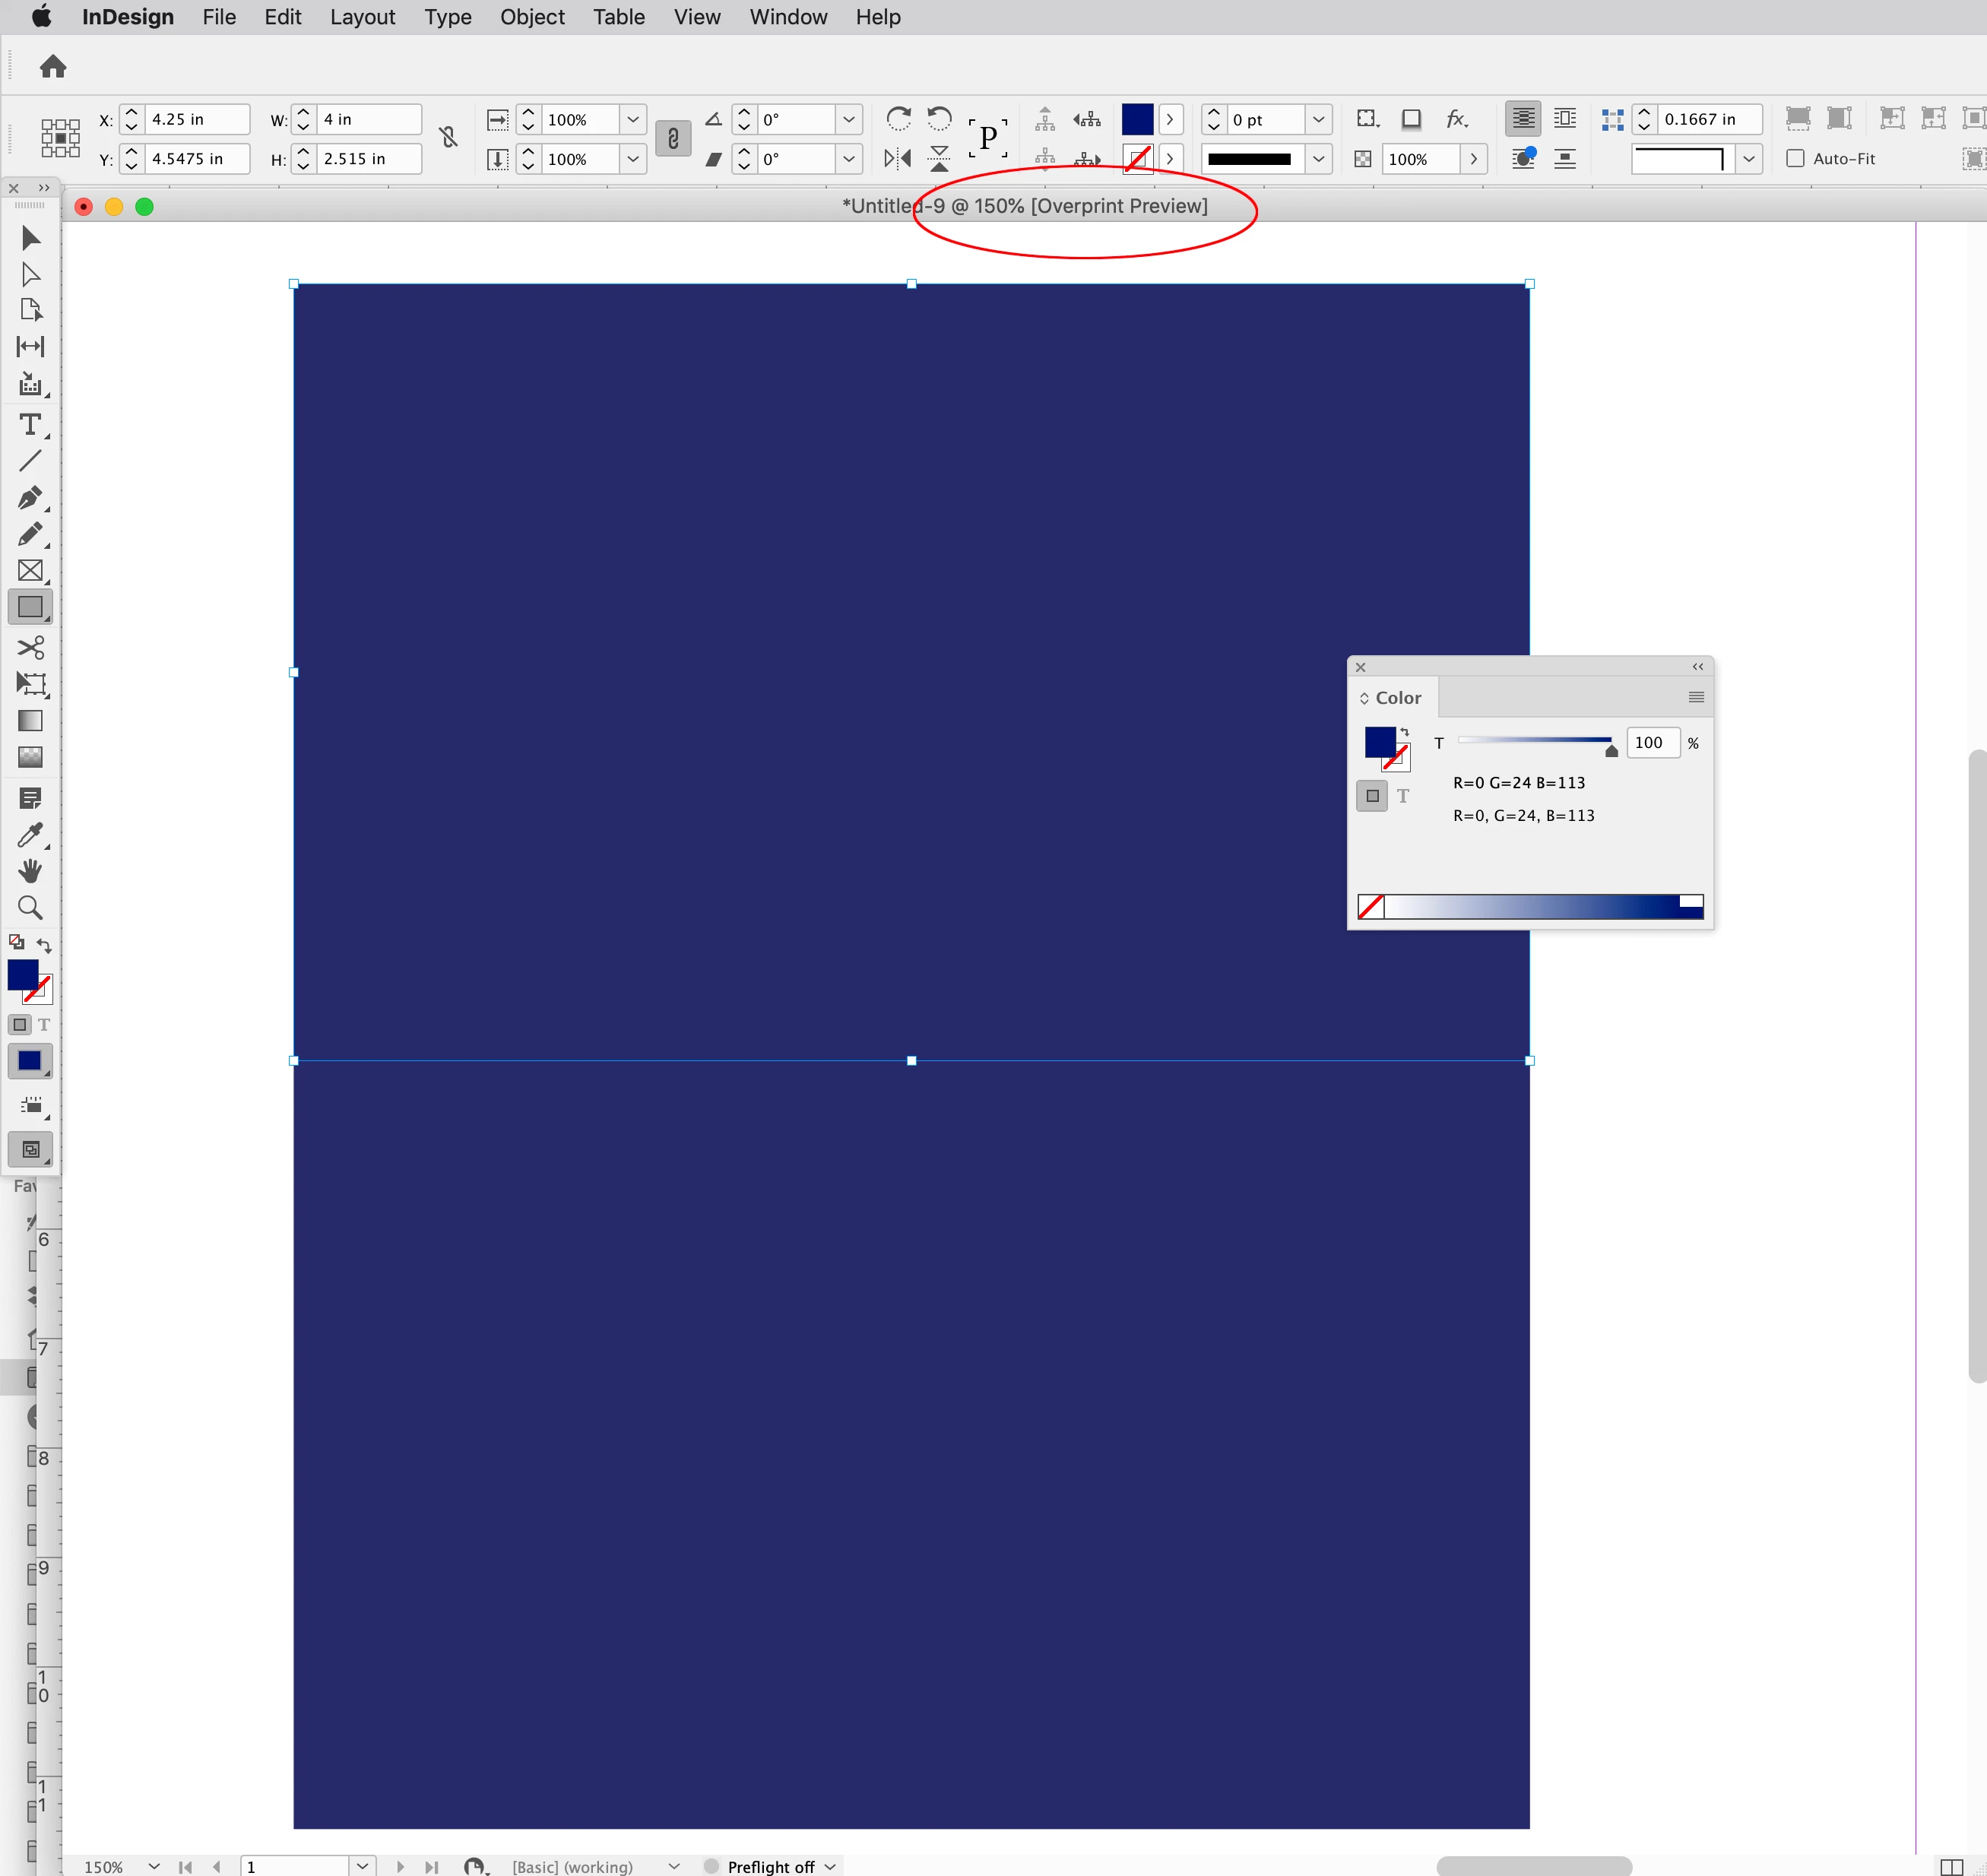This screenshot has height=1876, width=1987.
Task: Click the Home button
Action: [53, 67]
